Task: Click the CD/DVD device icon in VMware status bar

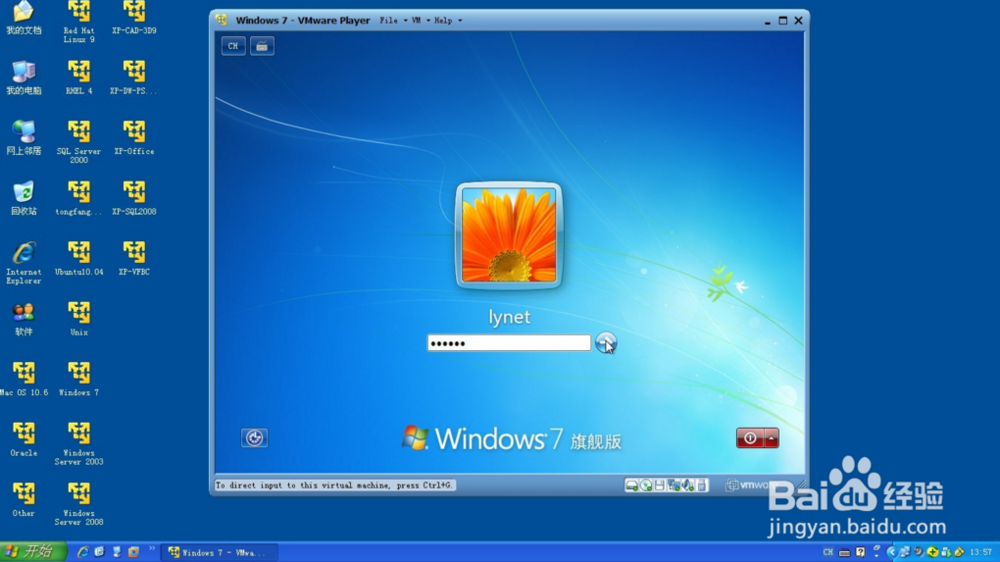Action: pos(646,485)
